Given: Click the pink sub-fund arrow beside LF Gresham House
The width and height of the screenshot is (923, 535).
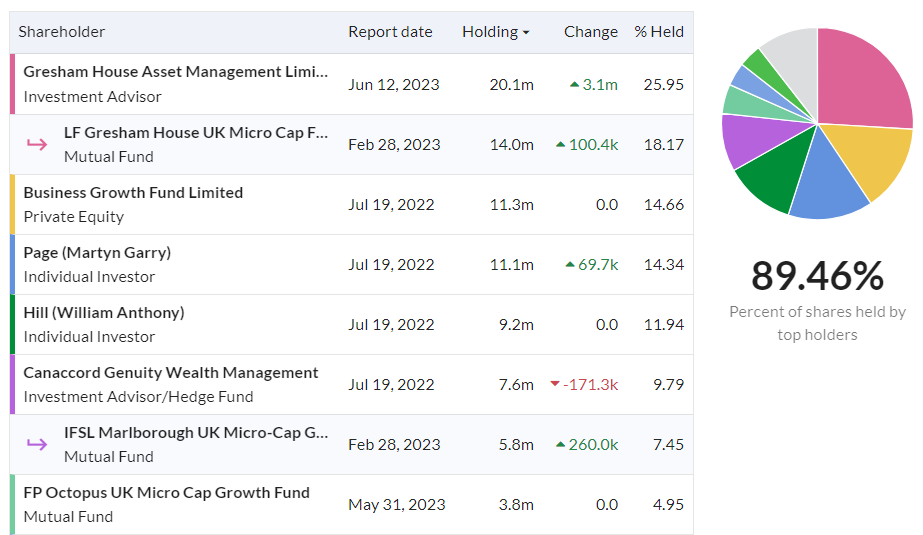Looking at the screenshot, I should coord(37,145).
